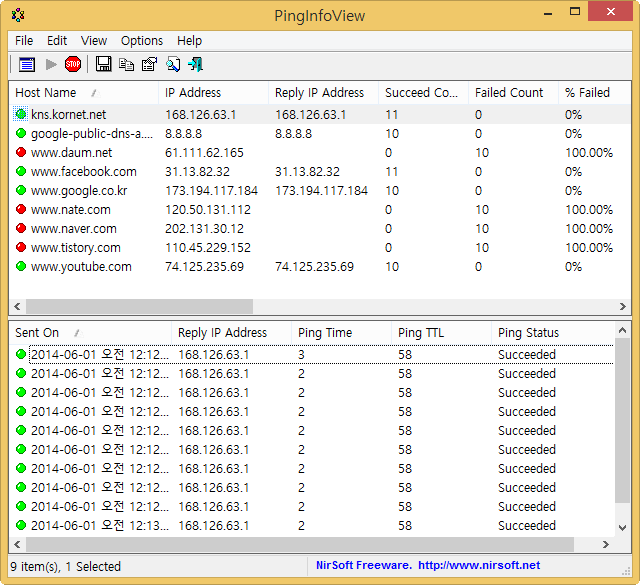Select the www.google.co.kr host row

point(320,190)
